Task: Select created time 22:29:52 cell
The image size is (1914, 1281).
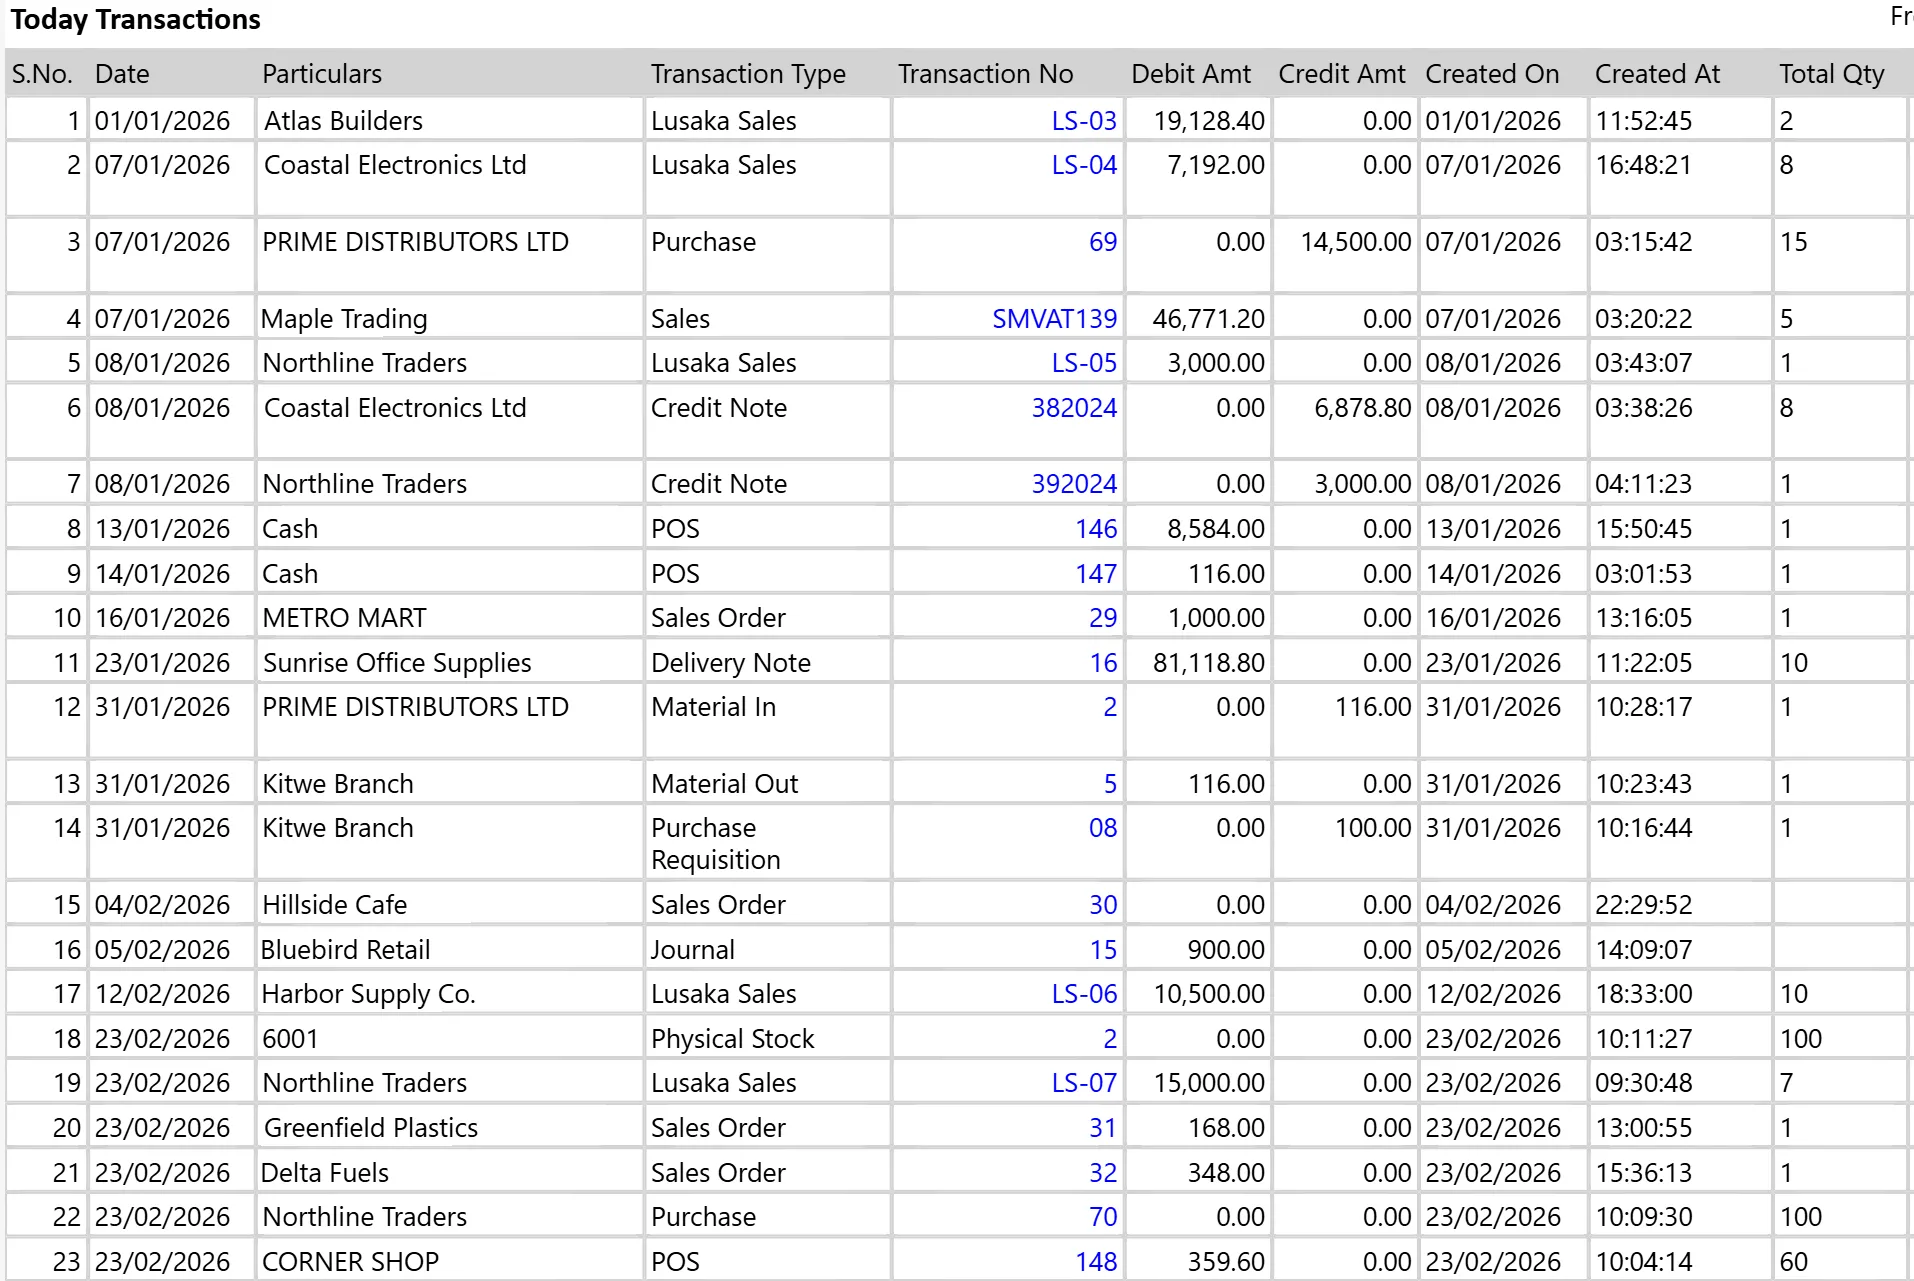Action: coord(1680,905)
